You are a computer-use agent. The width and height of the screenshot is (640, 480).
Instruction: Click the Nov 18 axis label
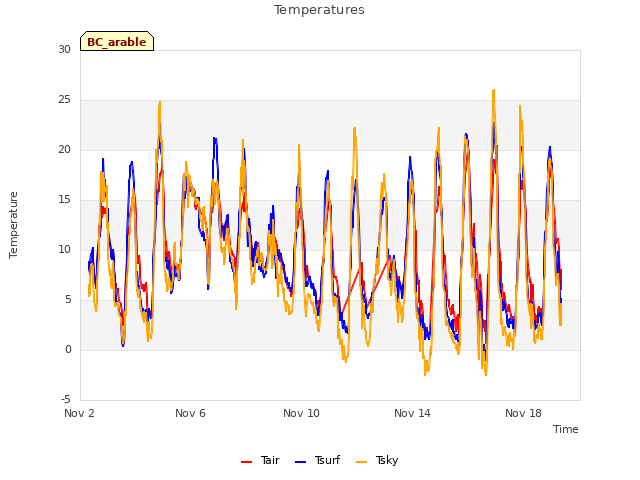tap(523, 413)
